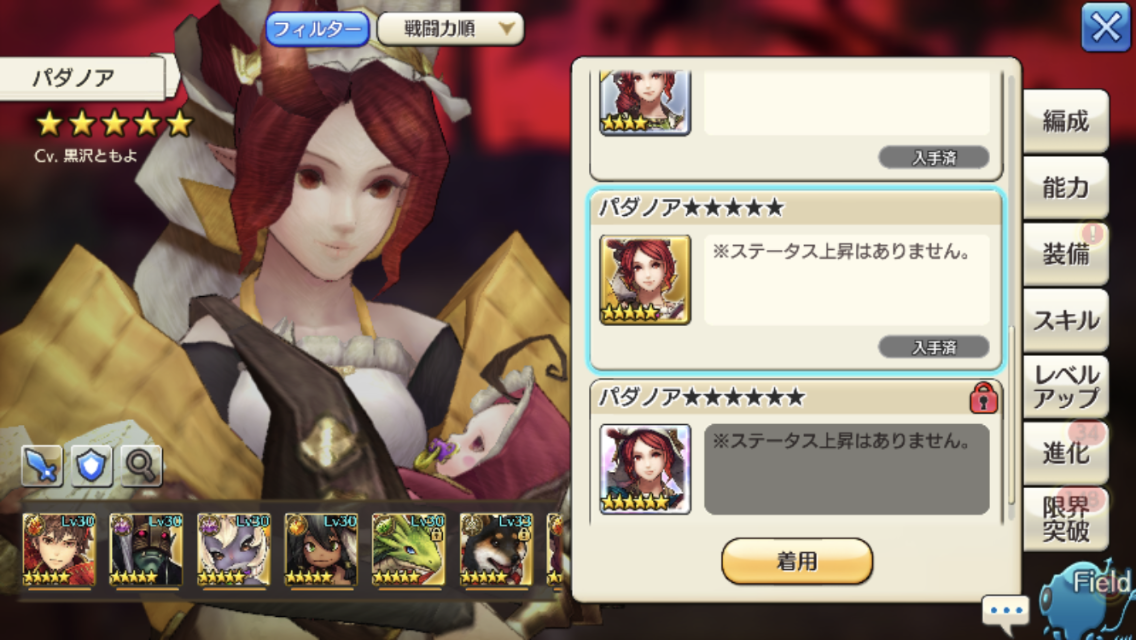Switch to the 編成 tab
This screenshot has height=640, width=1136.
click(x=1065, y=120)
